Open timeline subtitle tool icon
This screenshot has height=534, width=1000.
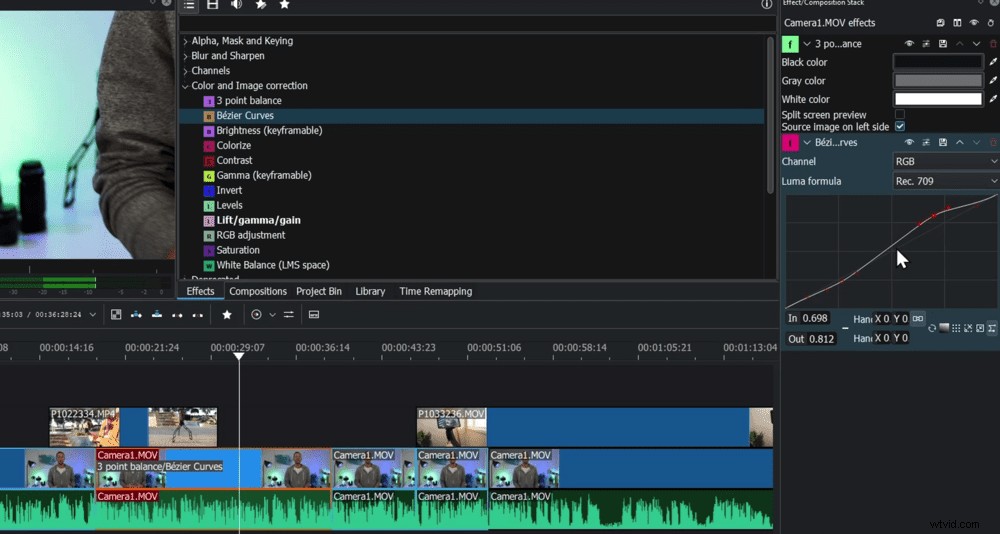[x=313, y=315]
